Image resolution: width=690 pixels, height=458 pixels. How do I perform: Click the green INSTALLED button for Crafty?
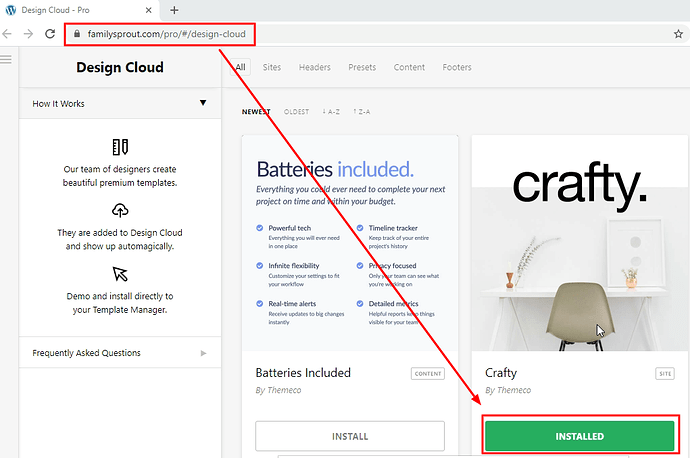(580, 436)
